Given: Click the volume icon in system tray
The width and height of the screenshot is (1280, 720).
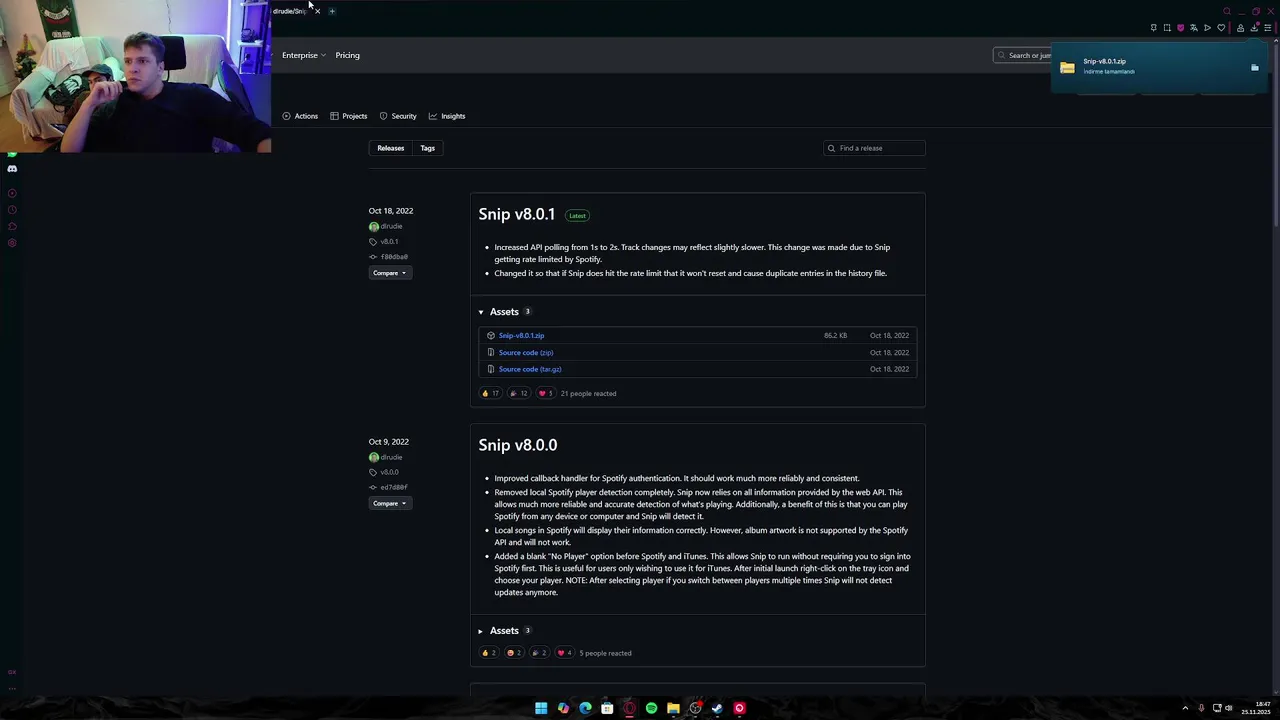Looking at the screenshot, I should click(x=1229, y=708).
